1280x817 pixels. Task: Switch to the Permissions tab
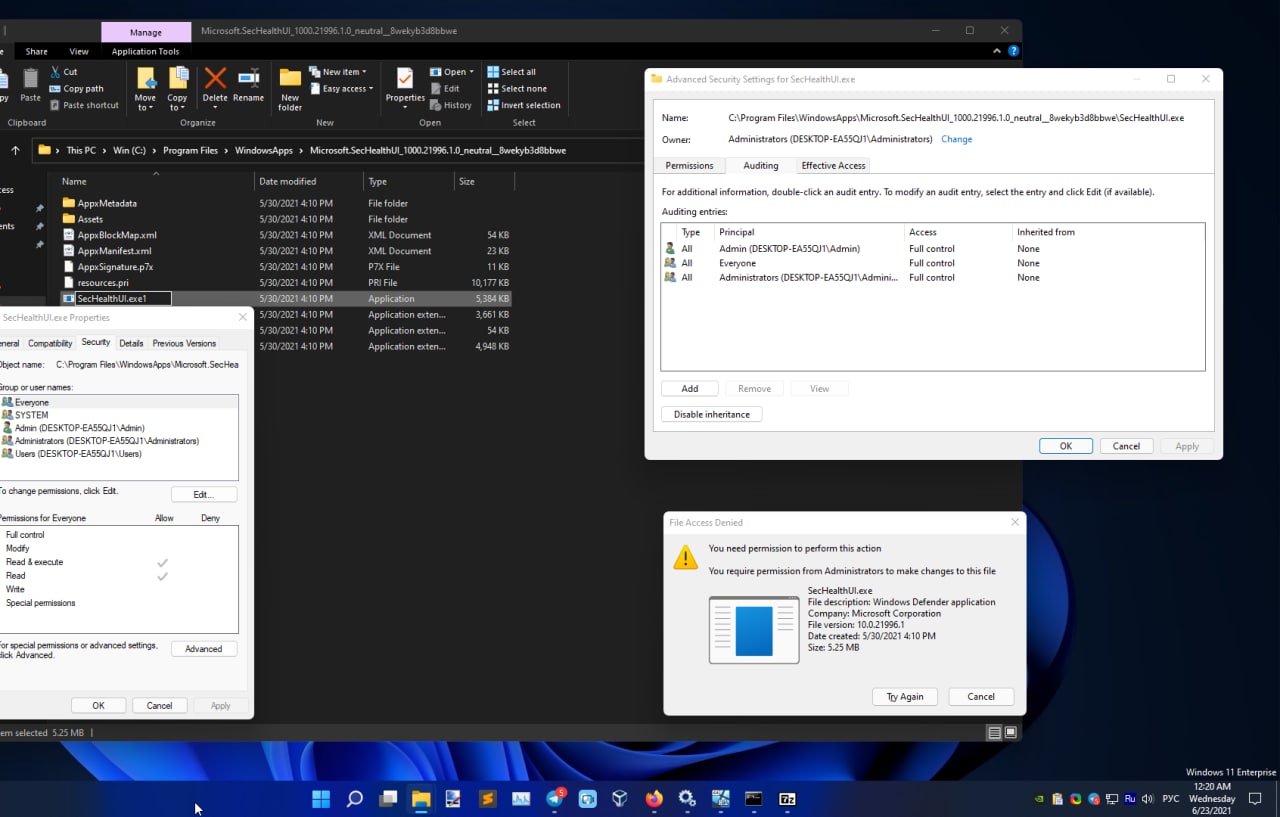coord(689,165)
